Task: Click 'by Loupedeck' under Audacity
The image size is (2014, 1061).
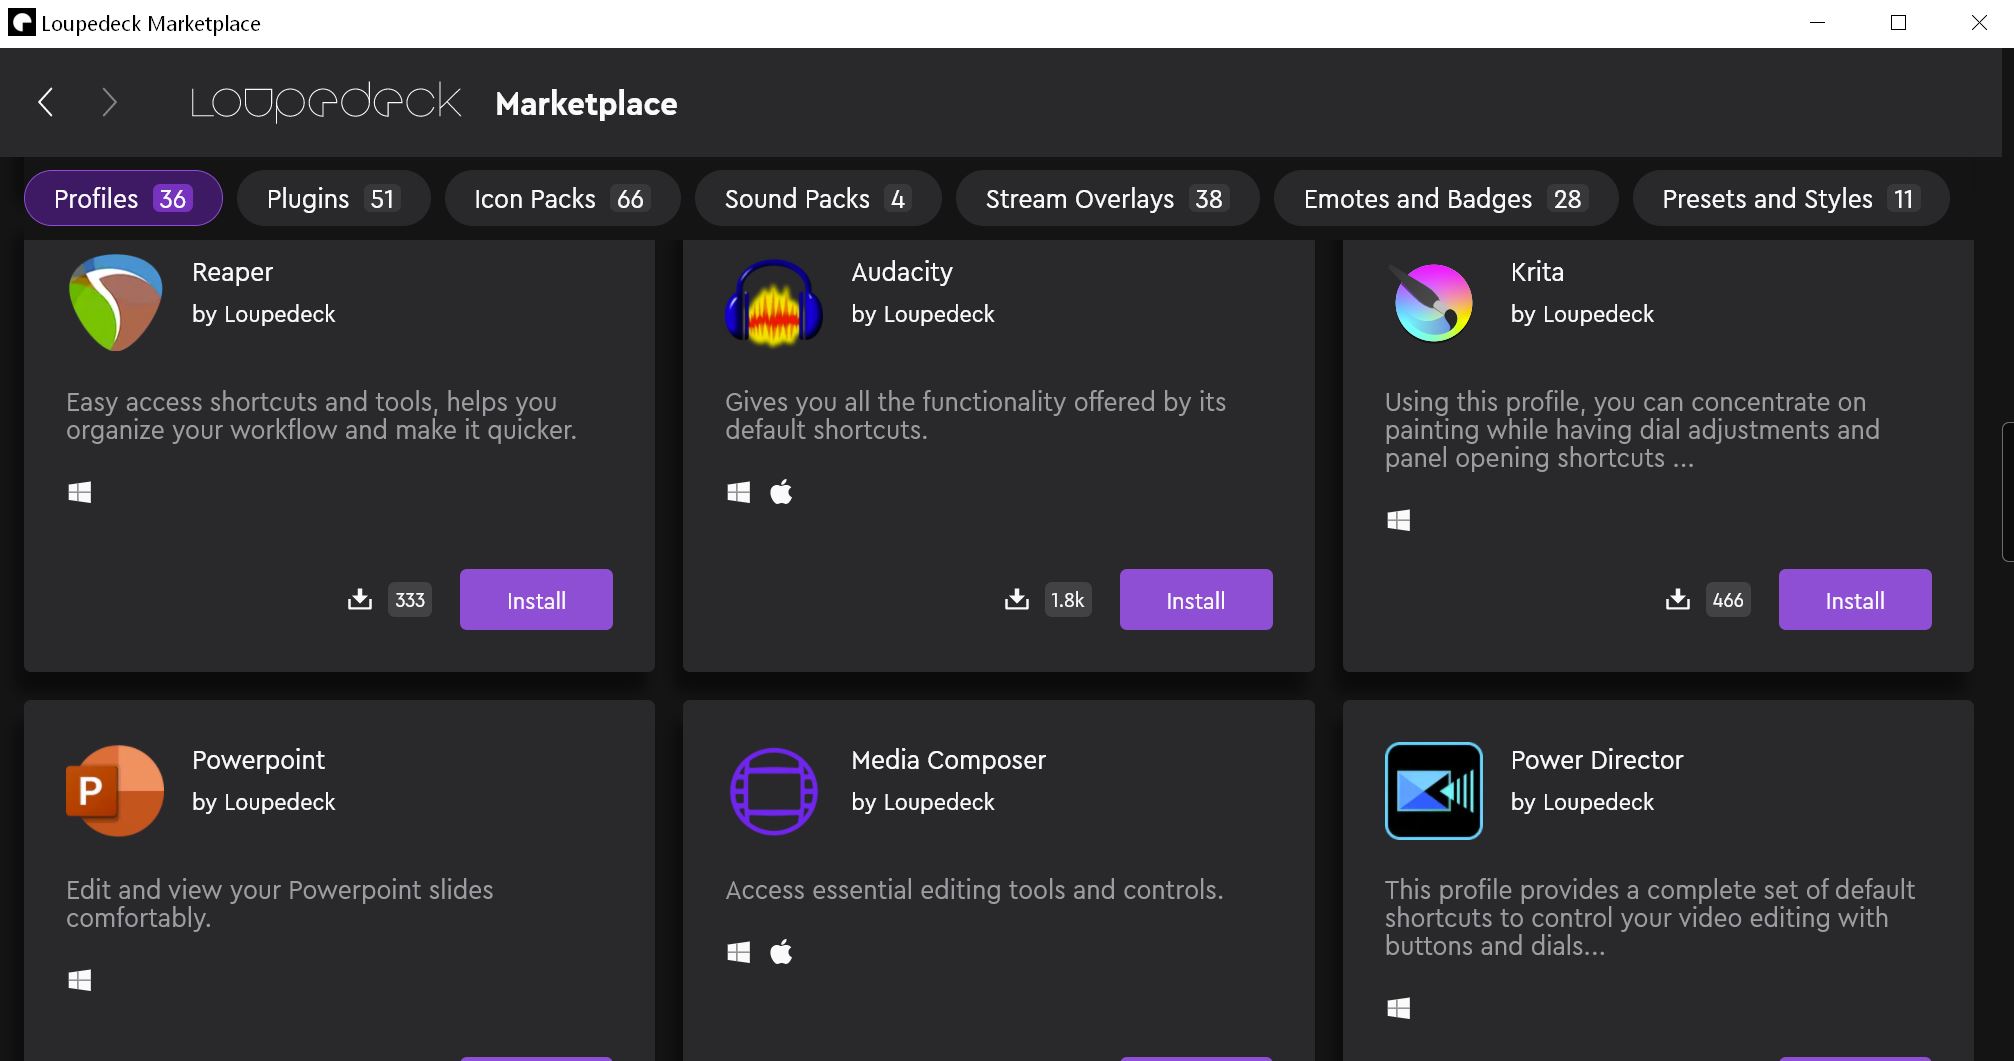Action: pyautogui.click(x=922, y=314)
